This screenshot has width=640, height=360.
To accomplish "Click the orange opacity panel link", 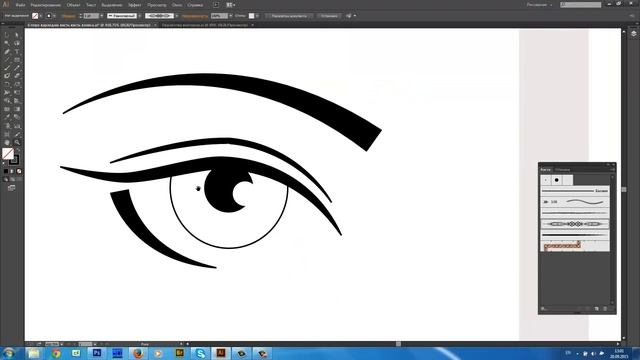I will [195, 16].
